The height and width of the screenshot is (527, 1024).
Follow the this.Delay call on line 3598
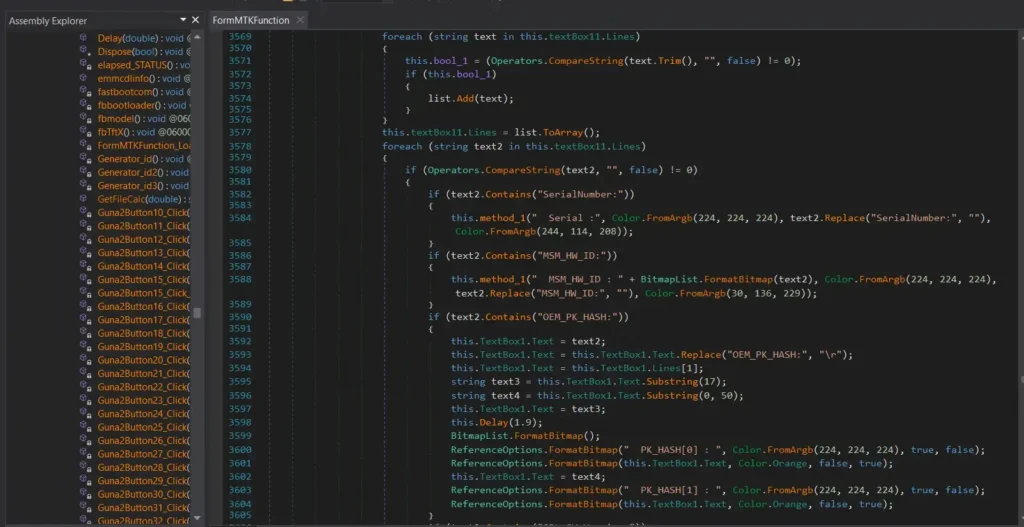tap(492, 422)
